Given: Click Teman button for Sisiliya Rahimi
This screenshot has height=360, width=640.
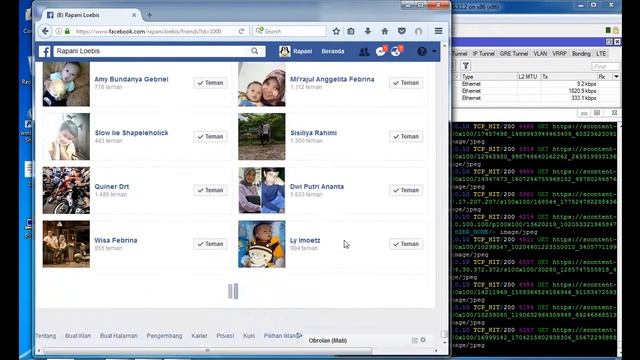Looking at the screenshot, I should click(406, 136).
